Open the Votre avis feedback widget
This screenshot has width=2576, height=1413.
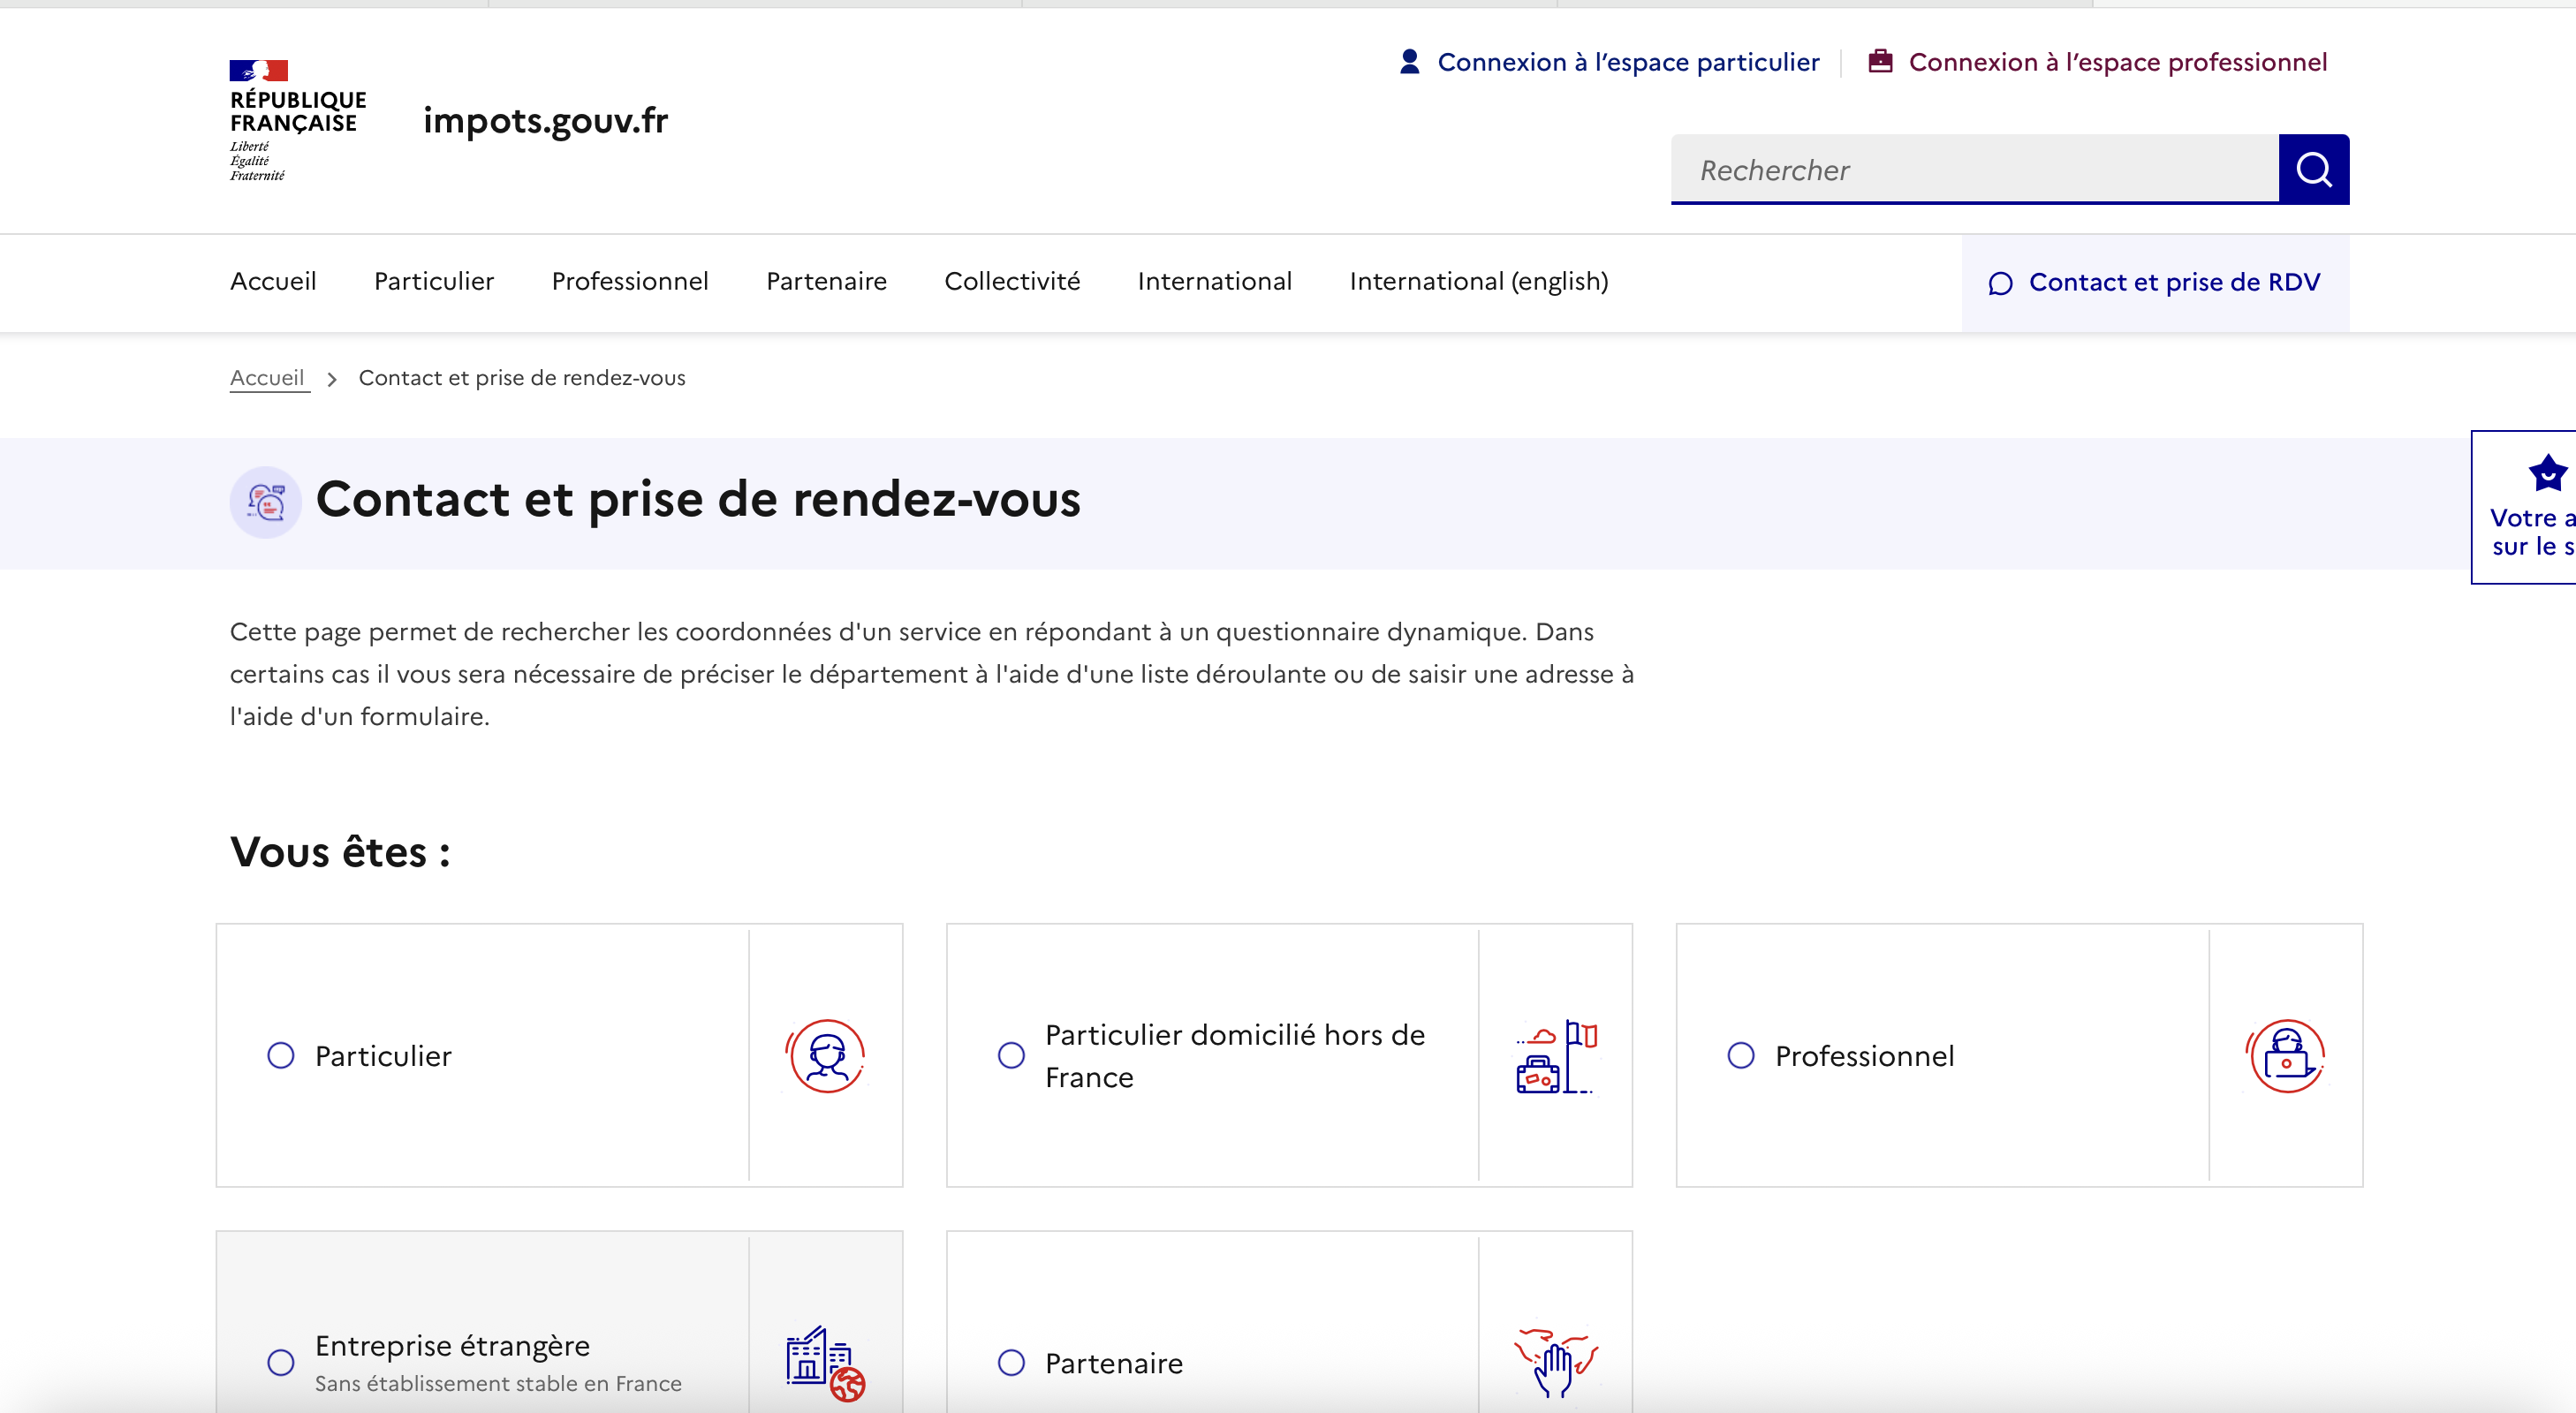(x=2523, y=507)
